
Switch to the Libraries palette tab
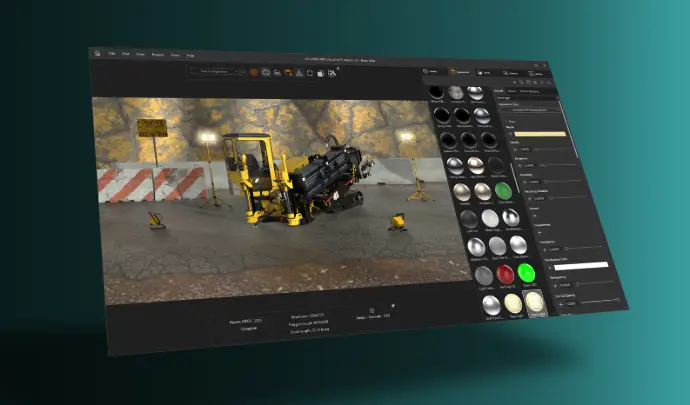click(x=536, y=74)
